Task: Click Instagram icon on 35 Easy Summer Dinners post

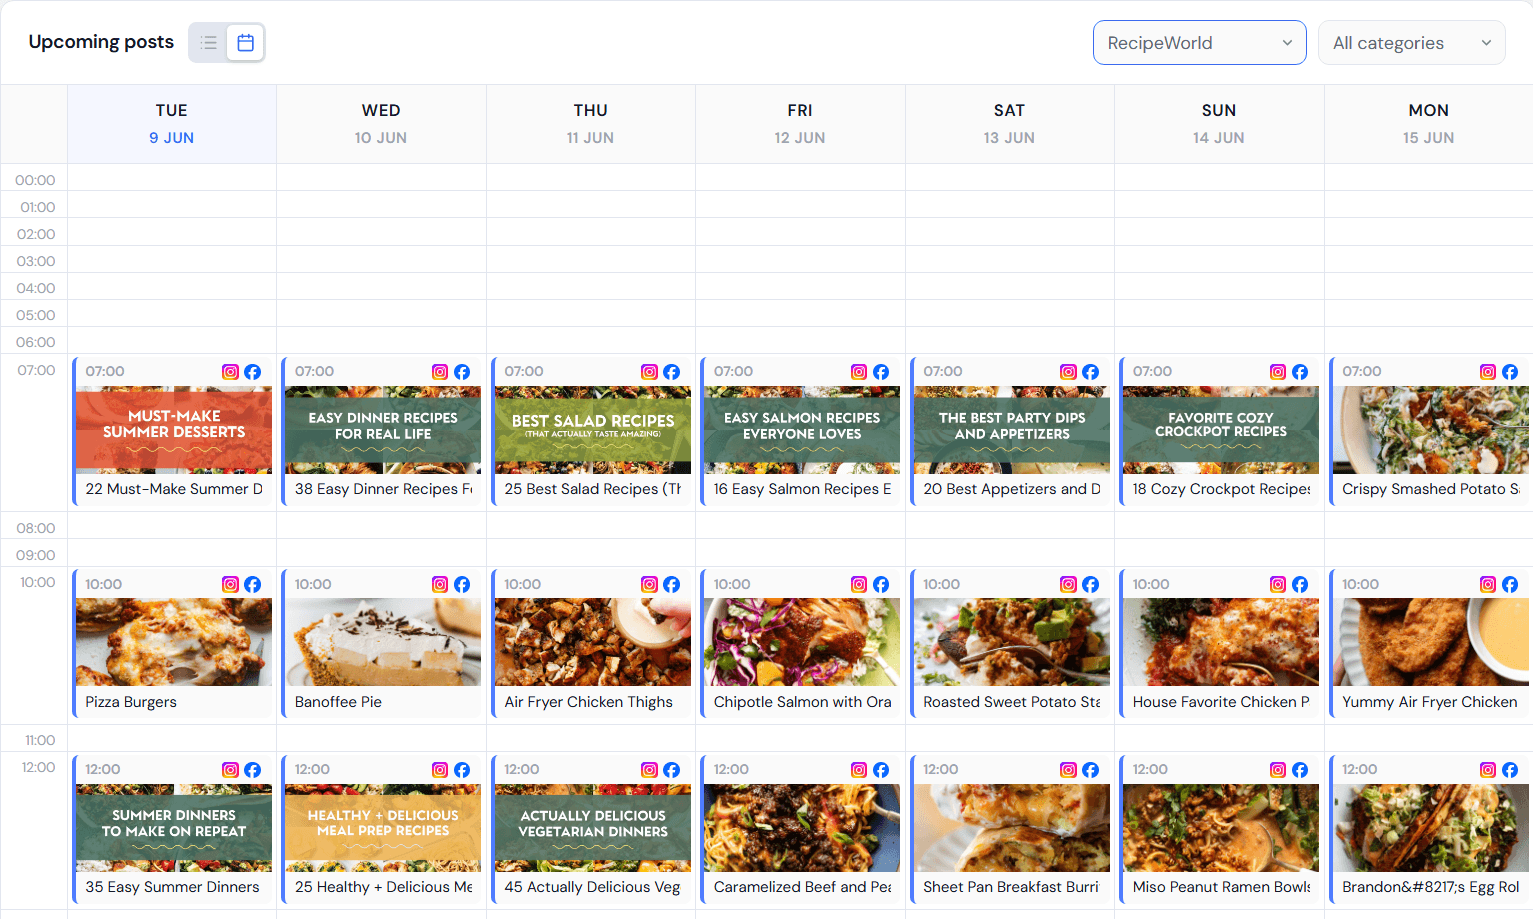Action: point(230,770)
